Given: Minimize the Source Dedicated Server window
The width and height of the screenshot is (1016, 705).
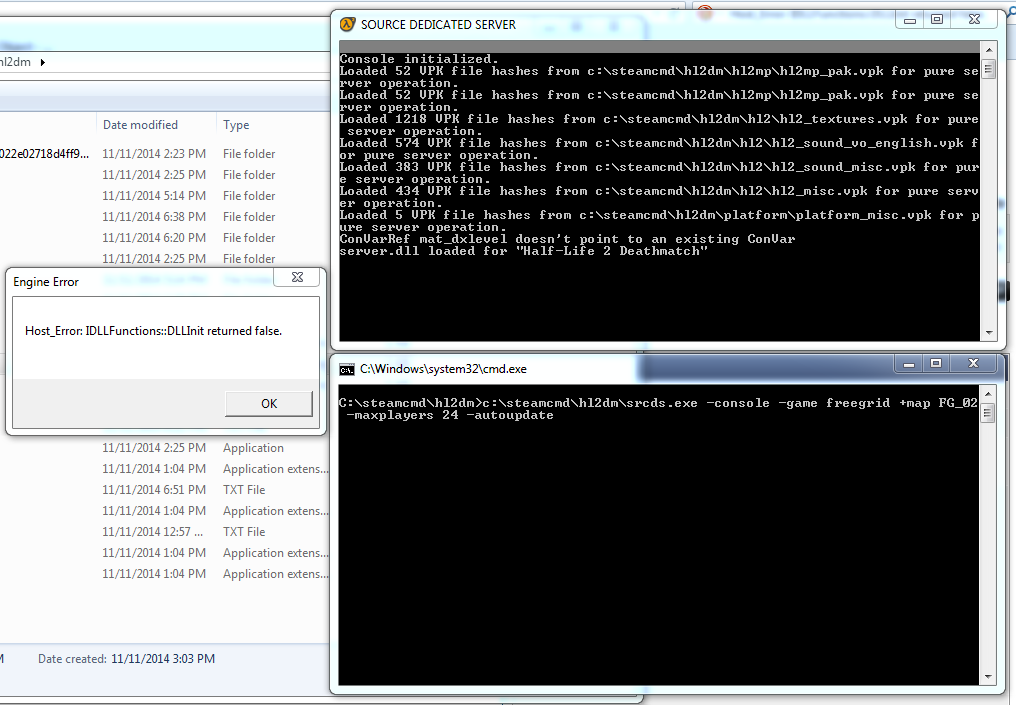Looking at the screenshot, I should tap(910, 20).
